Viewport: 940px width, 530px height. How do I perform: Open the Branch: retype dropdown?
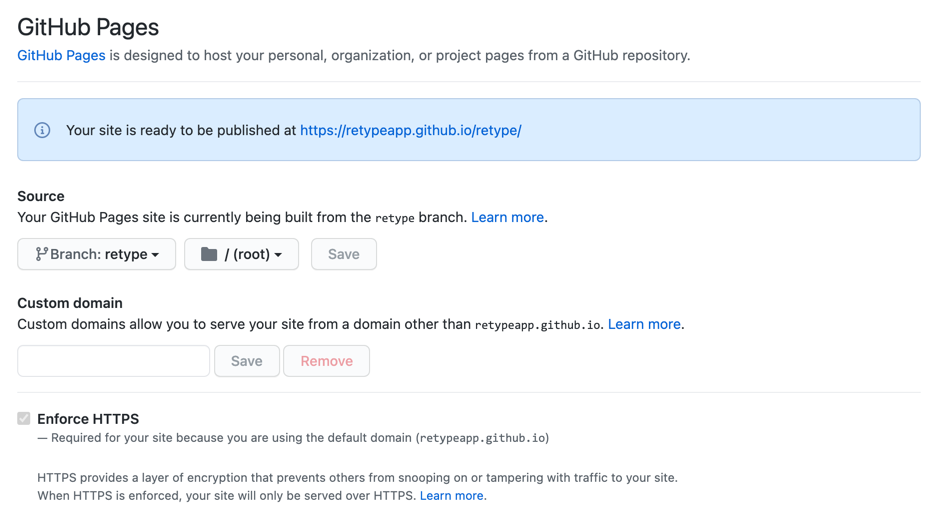pos(96,254)
